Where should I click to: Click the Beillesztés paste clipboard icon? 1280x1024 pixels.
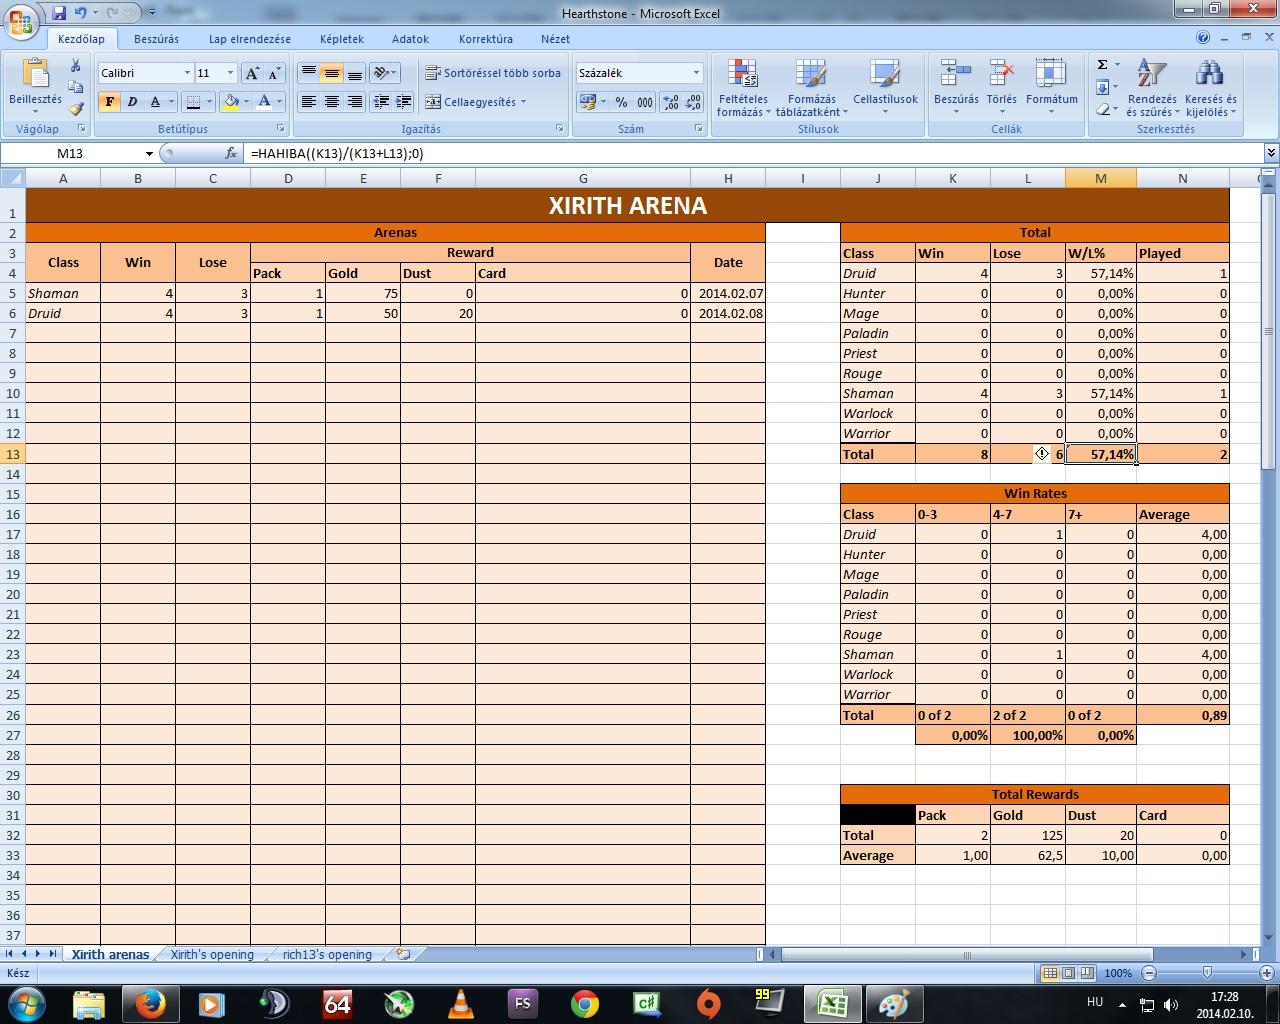point(35,74)
